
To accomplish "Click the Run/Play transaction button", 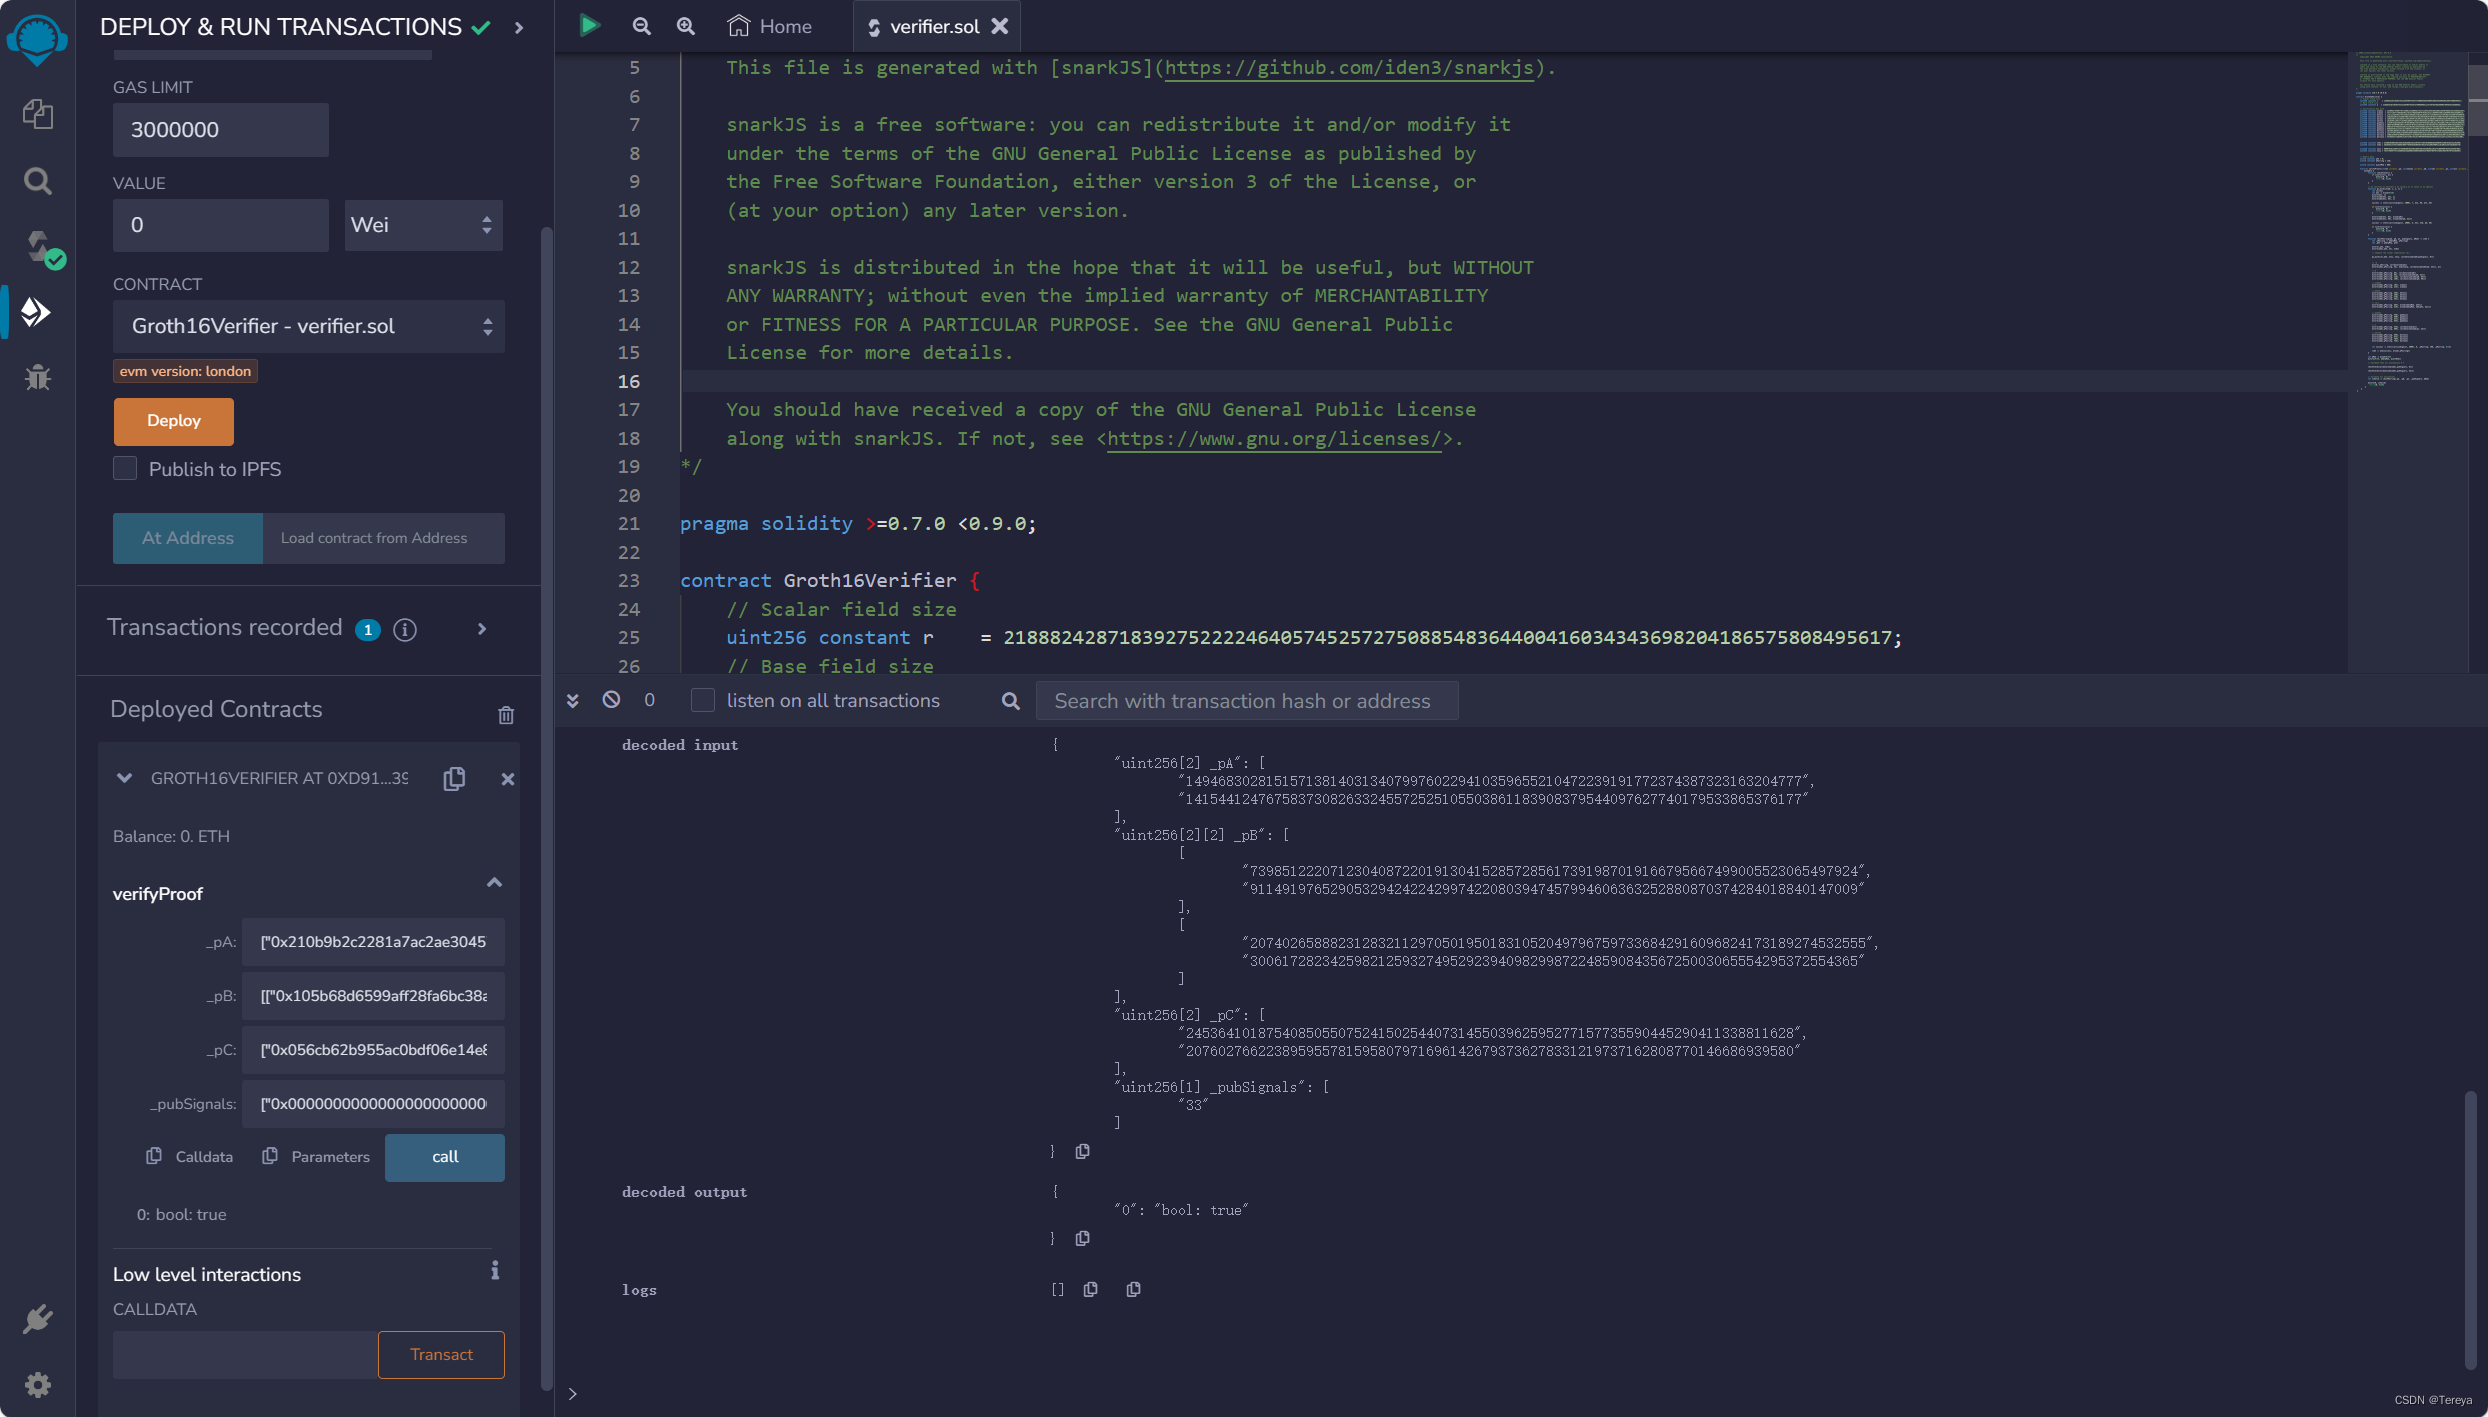I will click(590, 27).
